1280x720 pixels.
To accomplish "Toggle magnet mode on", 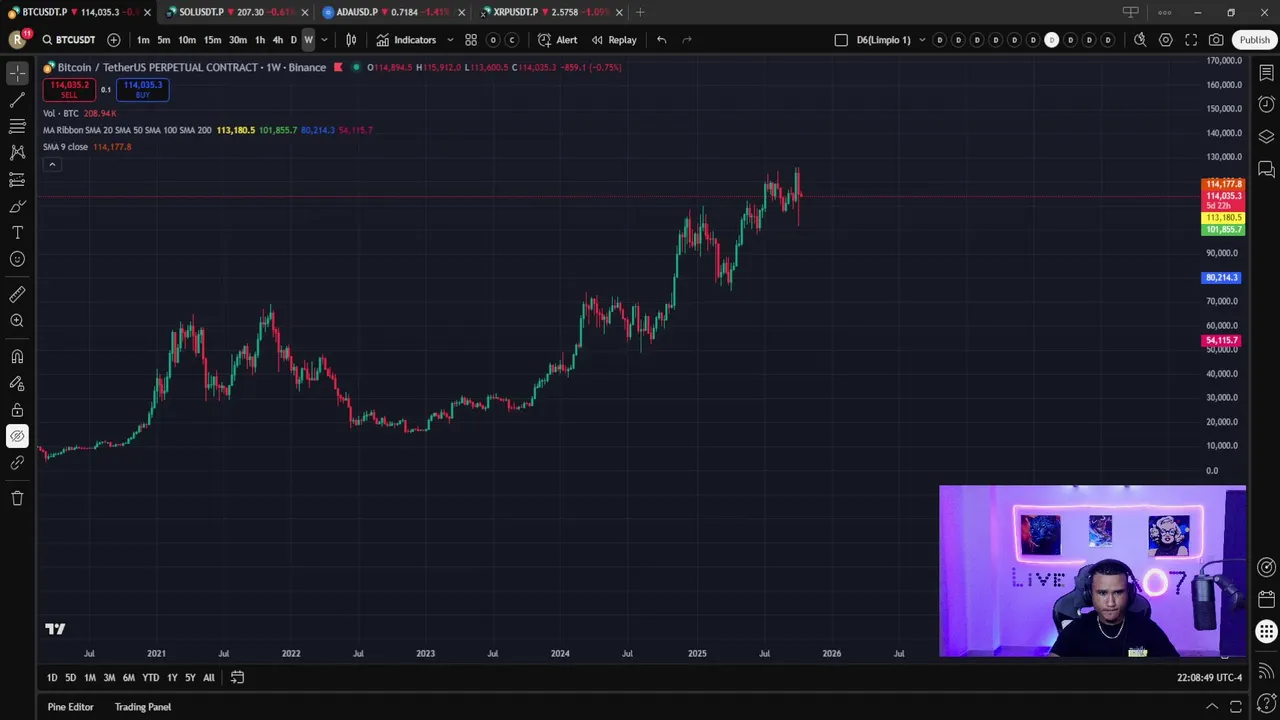I will point(17,357).
